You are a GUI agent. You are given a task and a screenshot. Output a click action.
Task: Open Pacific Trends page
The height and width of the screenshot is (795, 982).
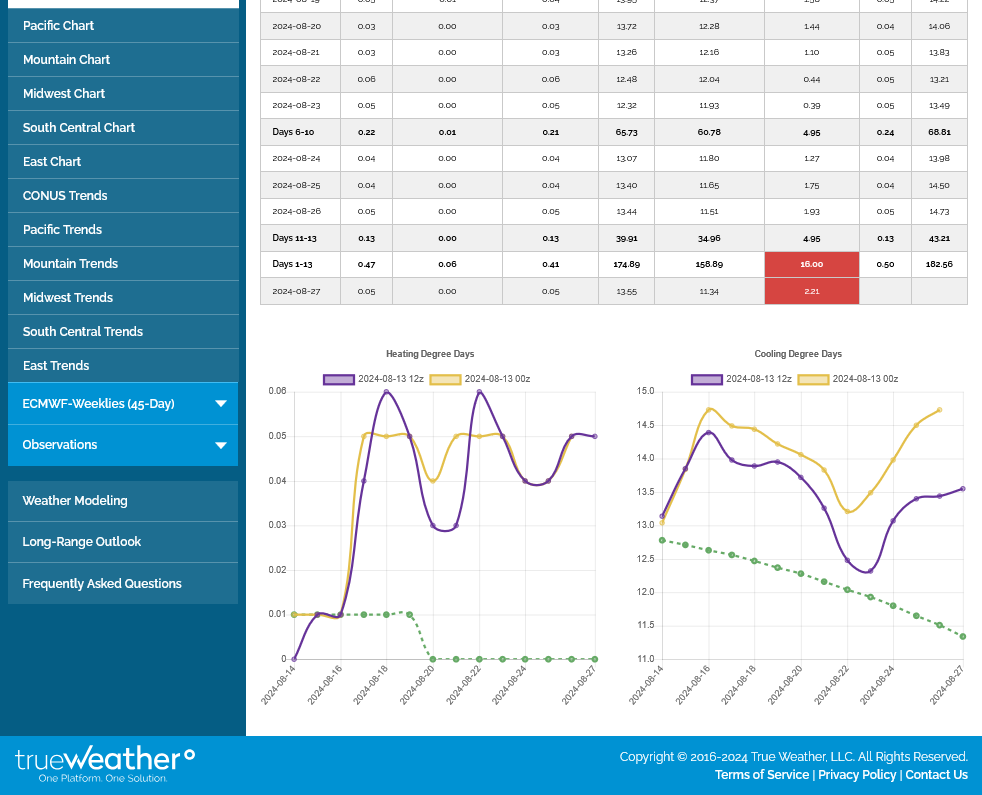(x=123, y=229)
